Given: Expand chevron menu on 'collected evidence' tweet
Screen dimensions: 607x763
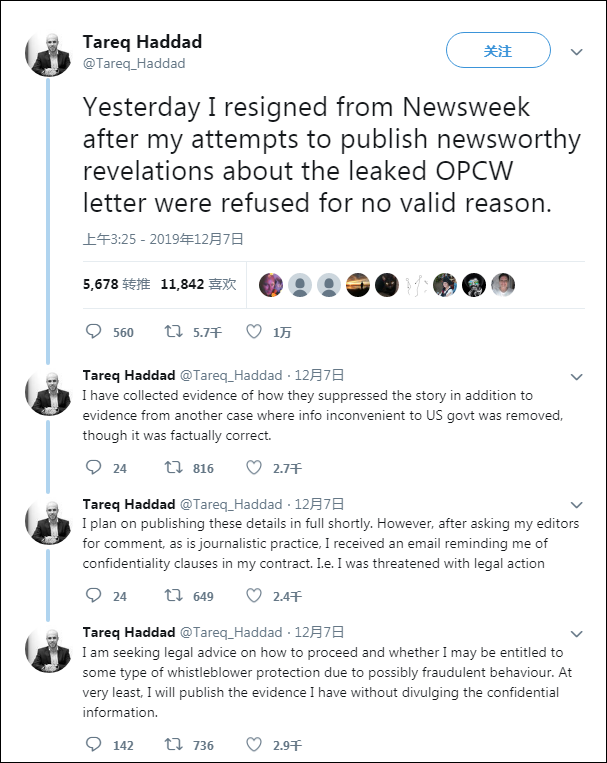Looking at the screenshot, I should [x=577, y=377].
